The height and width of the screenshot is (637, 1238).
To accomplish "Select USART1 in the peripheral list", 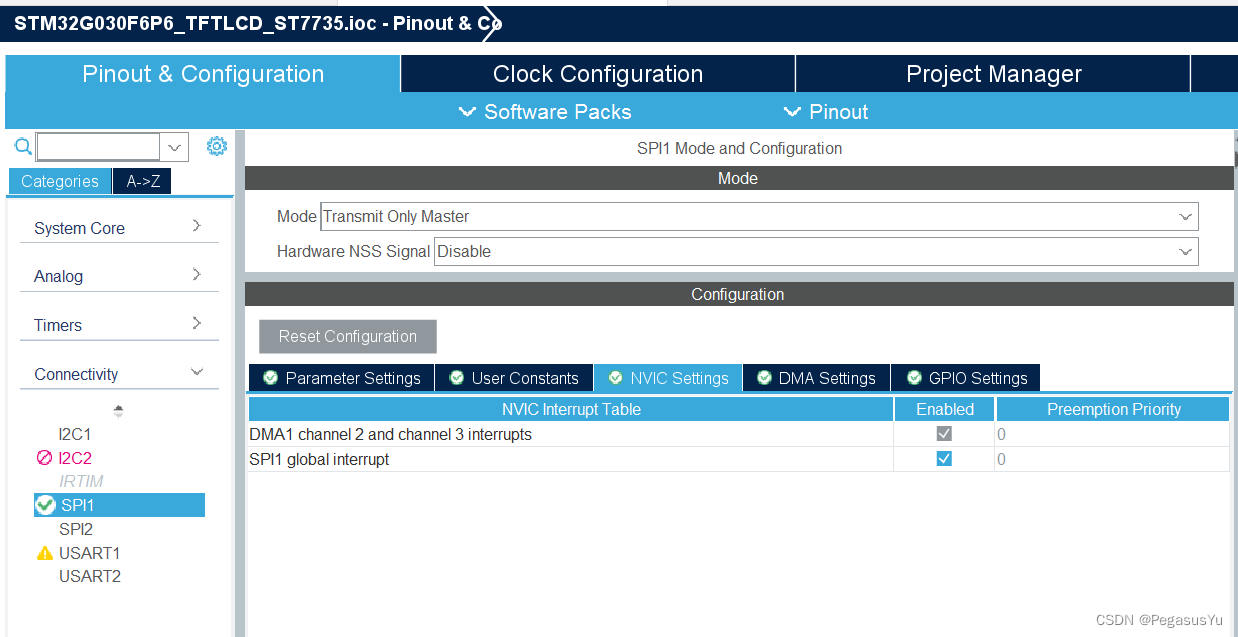I will click(89, 553).
